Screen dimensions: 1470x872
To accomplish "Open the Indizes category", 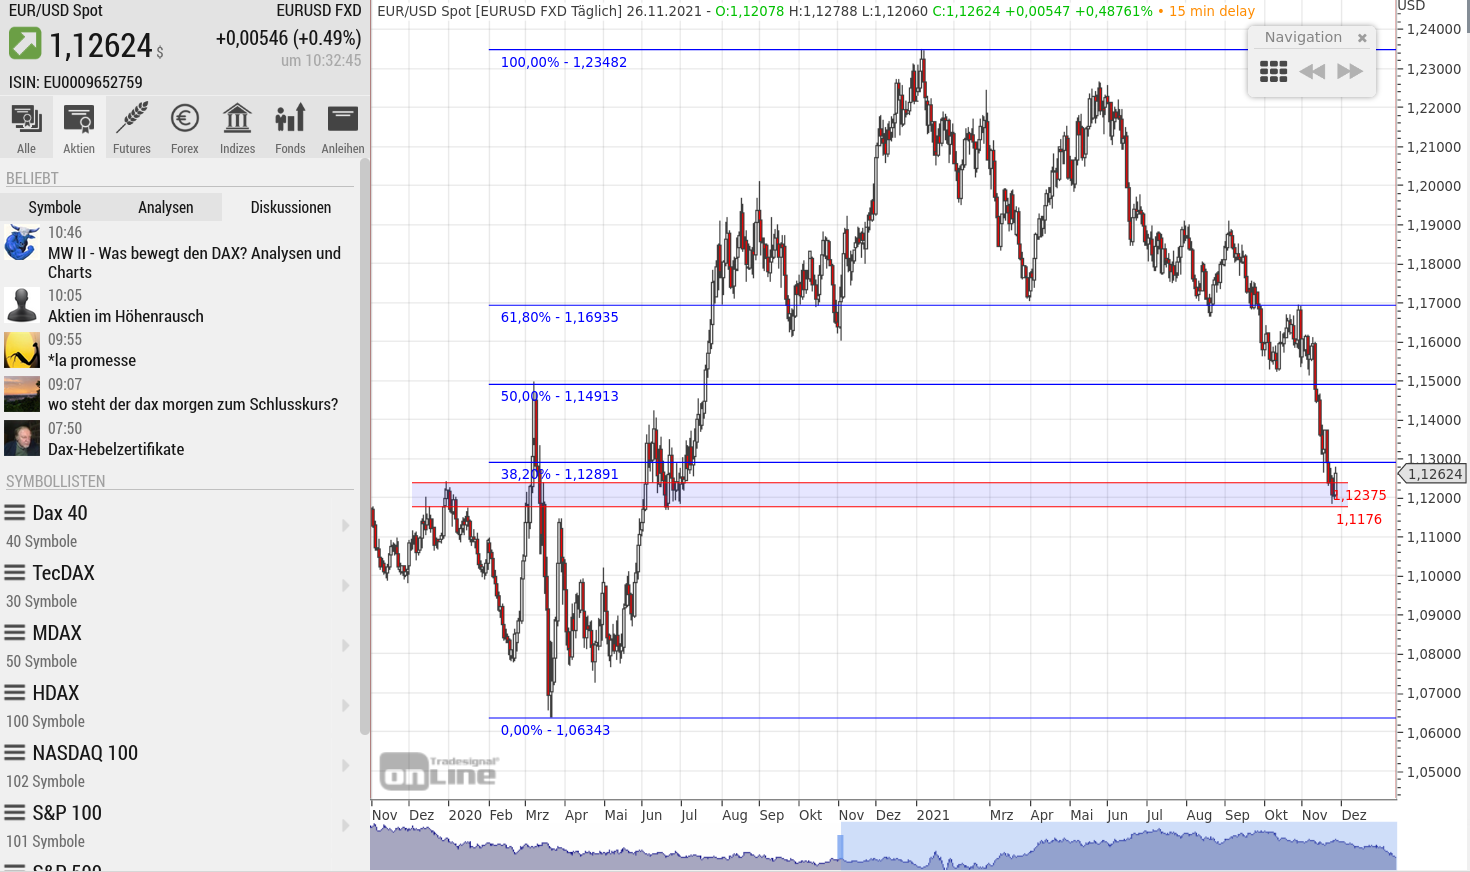I will (x=237, y=128).
